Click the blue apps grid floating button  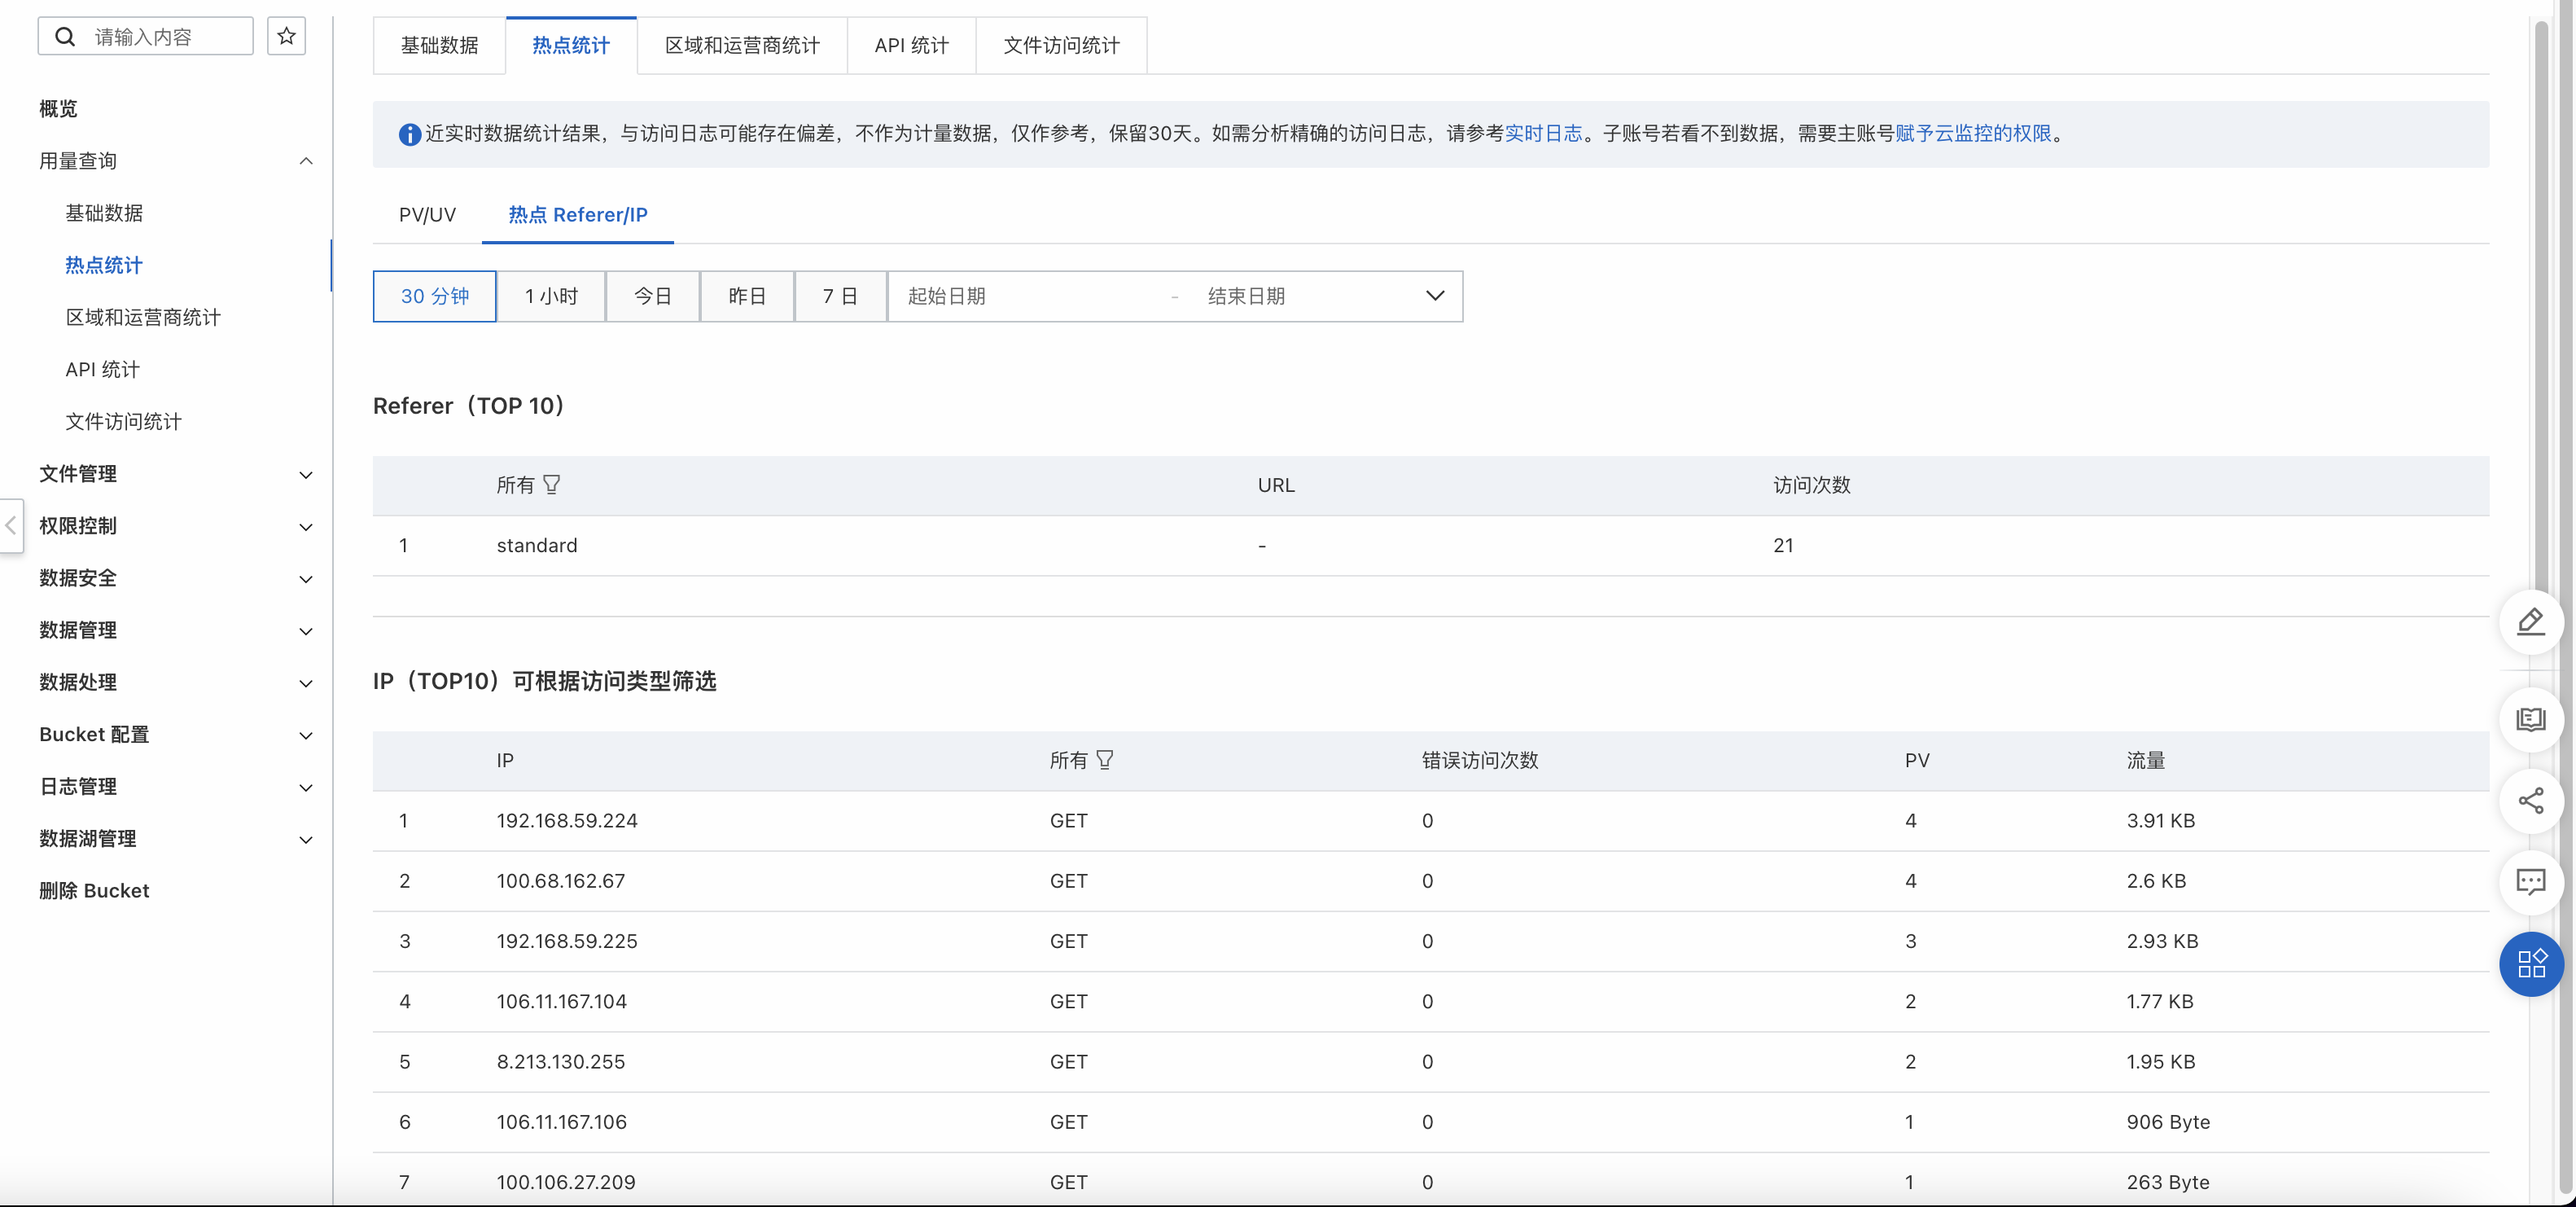click(x=2530, y=964)
